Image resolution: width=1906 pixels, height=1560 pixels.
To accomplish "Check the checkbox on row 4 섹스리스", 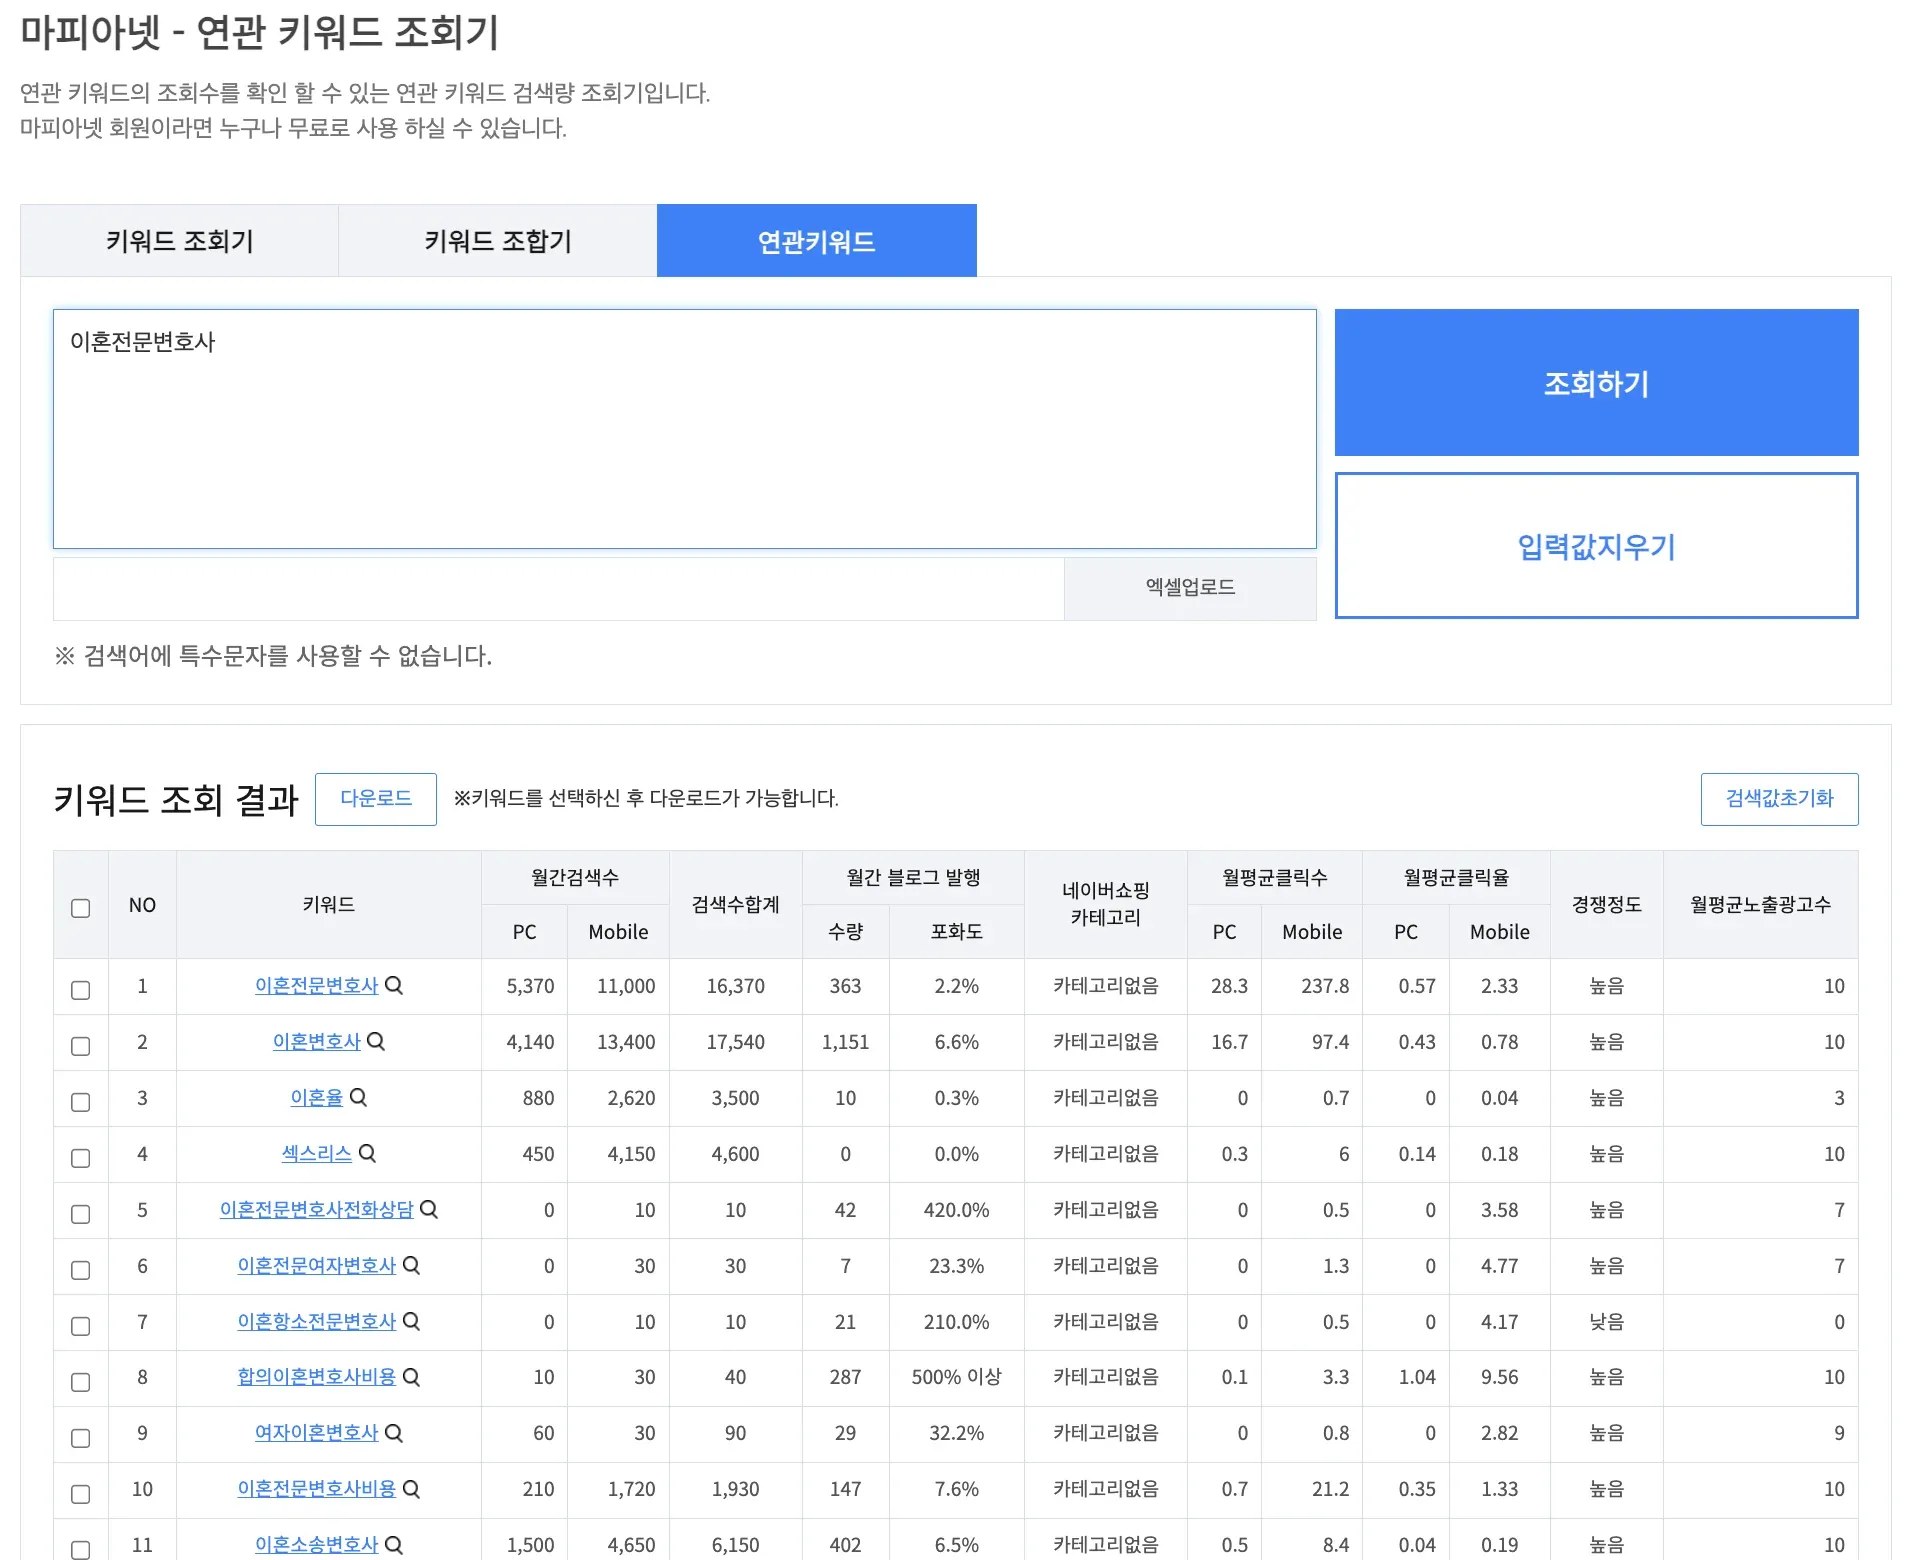I will click(x=80, y=1156).
